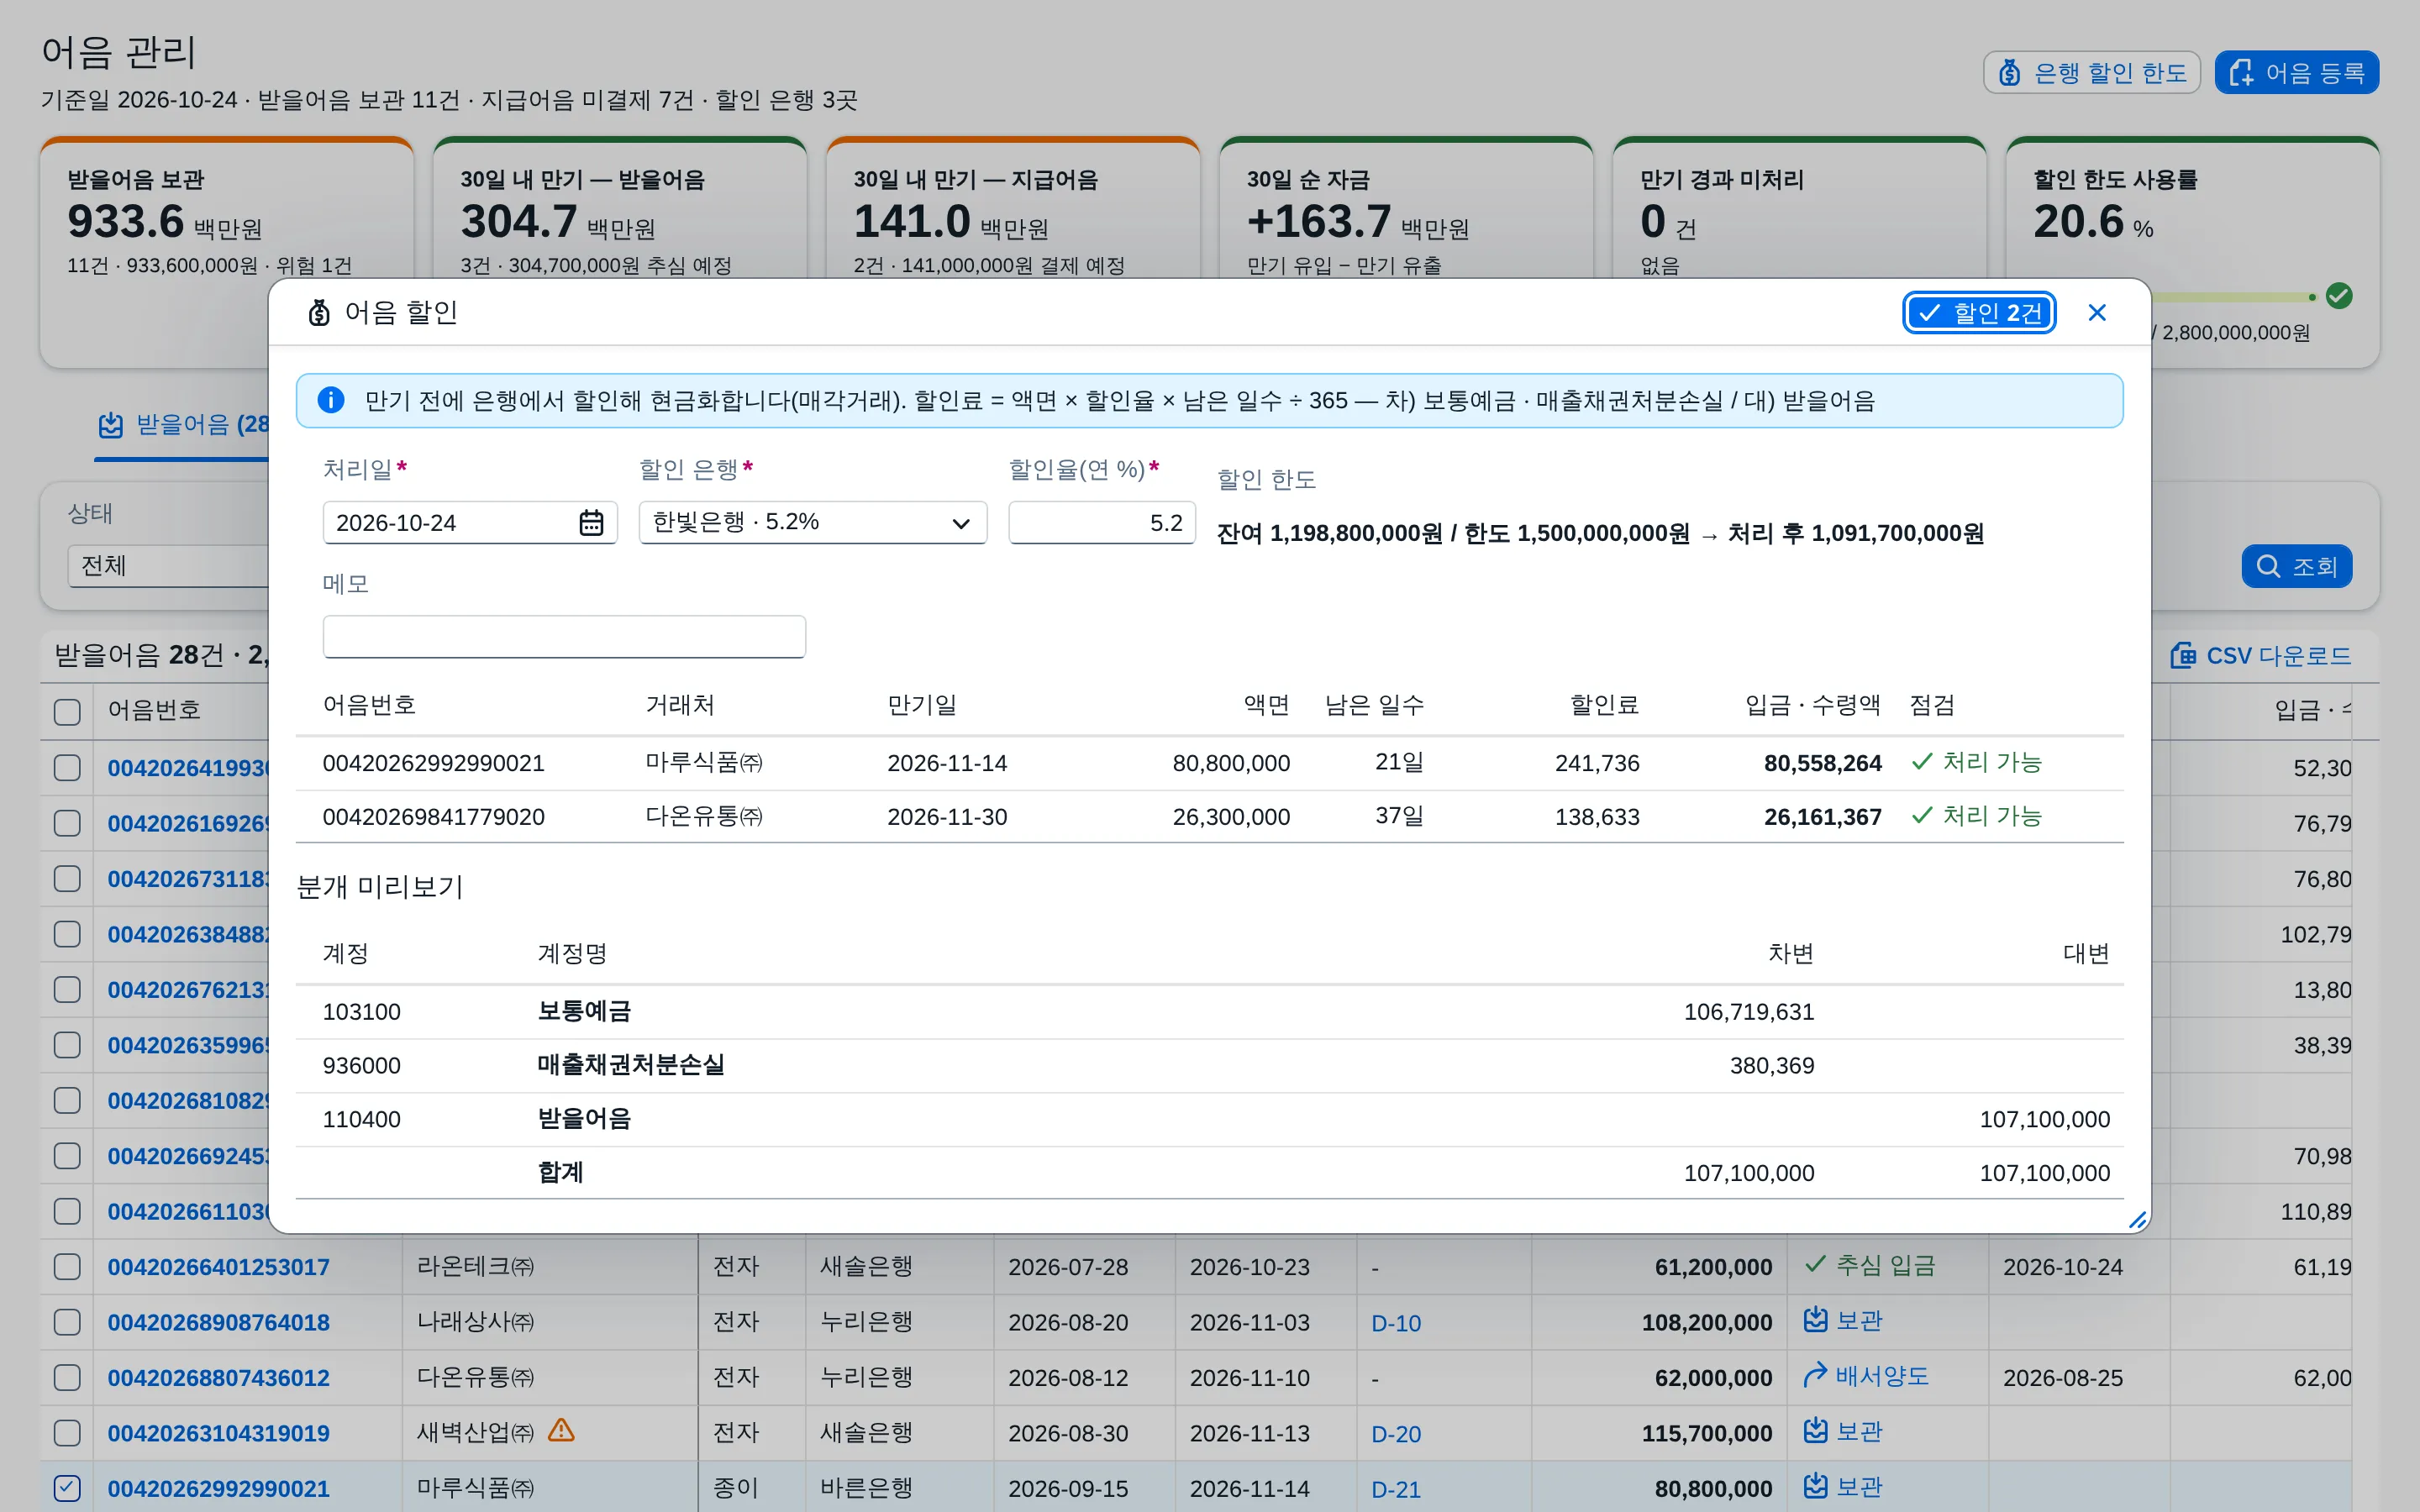This screenshot has height=1512, width=2420.
Task: Open bill link 00420268908764018
Action: point(219,1322)
